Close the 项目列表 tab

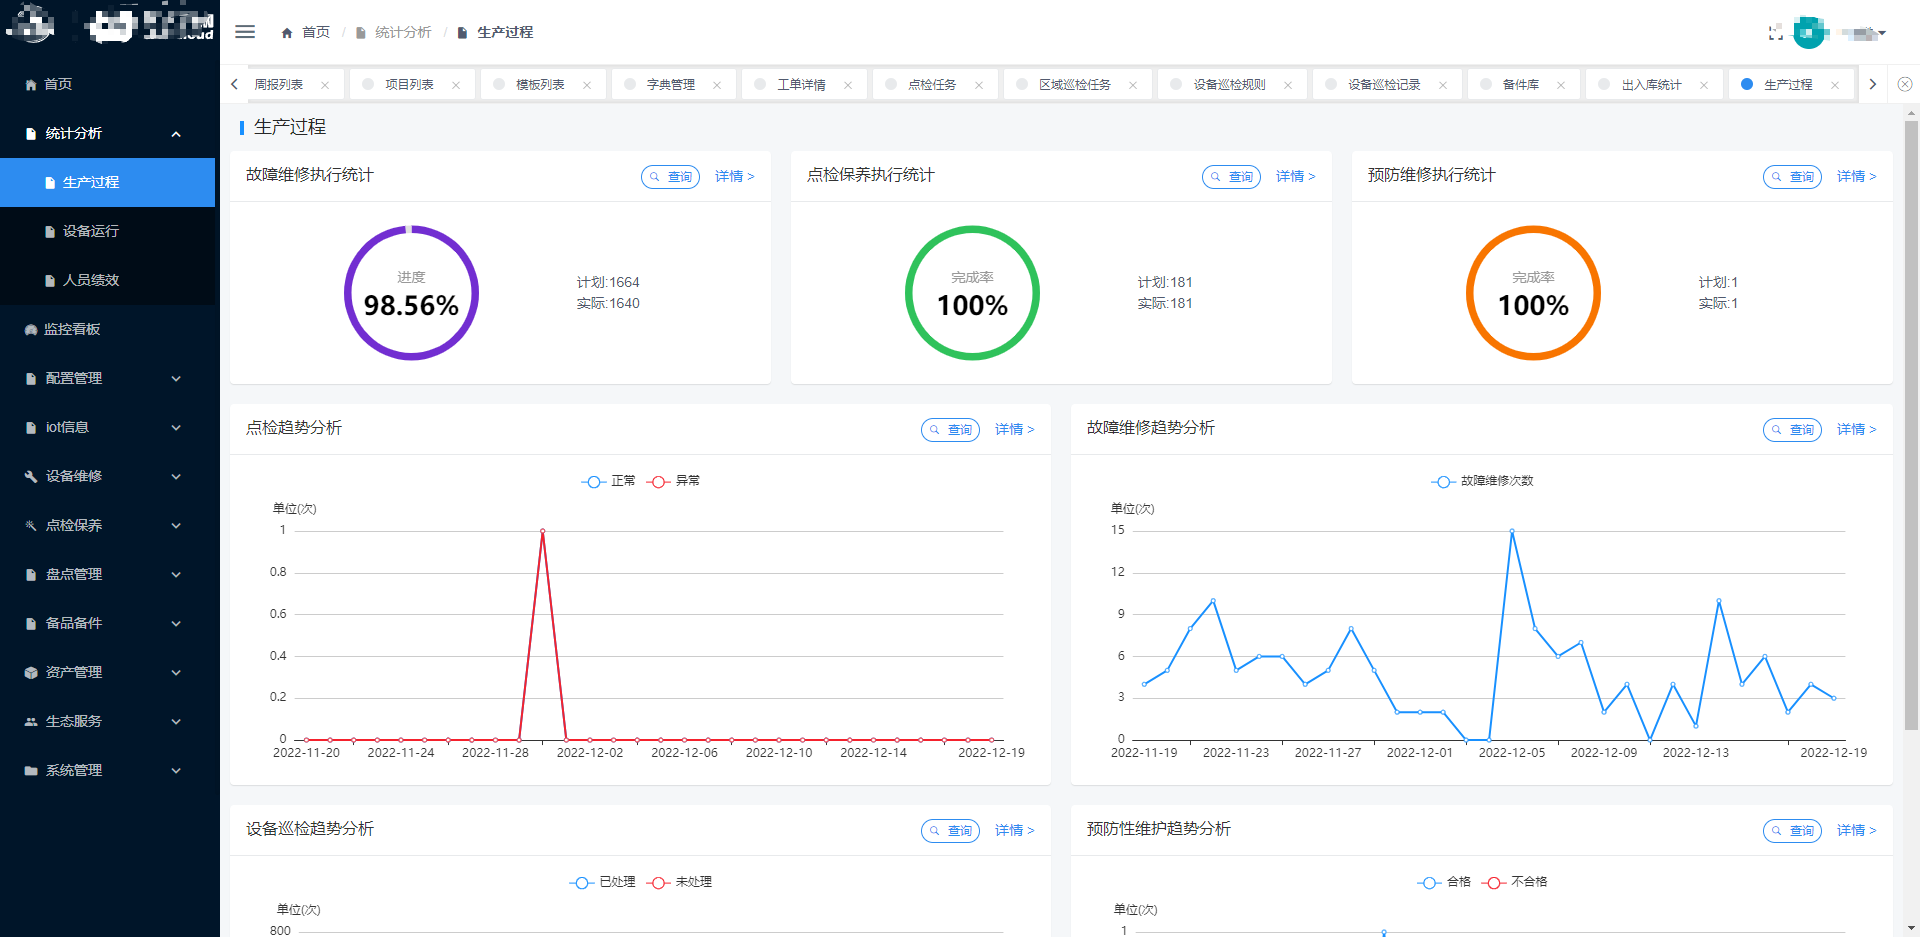pyautogui.click(x=456, y=85)
